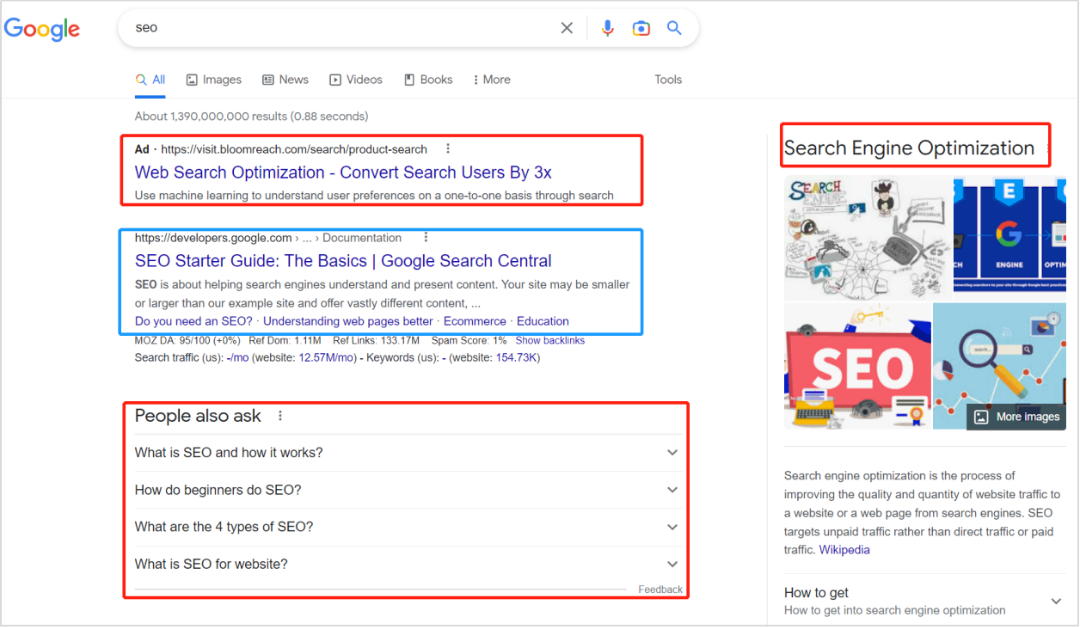Expand "What is SEO and how it works?"
This screenshot has width=1080, height=627.
[x=672, y=453]
